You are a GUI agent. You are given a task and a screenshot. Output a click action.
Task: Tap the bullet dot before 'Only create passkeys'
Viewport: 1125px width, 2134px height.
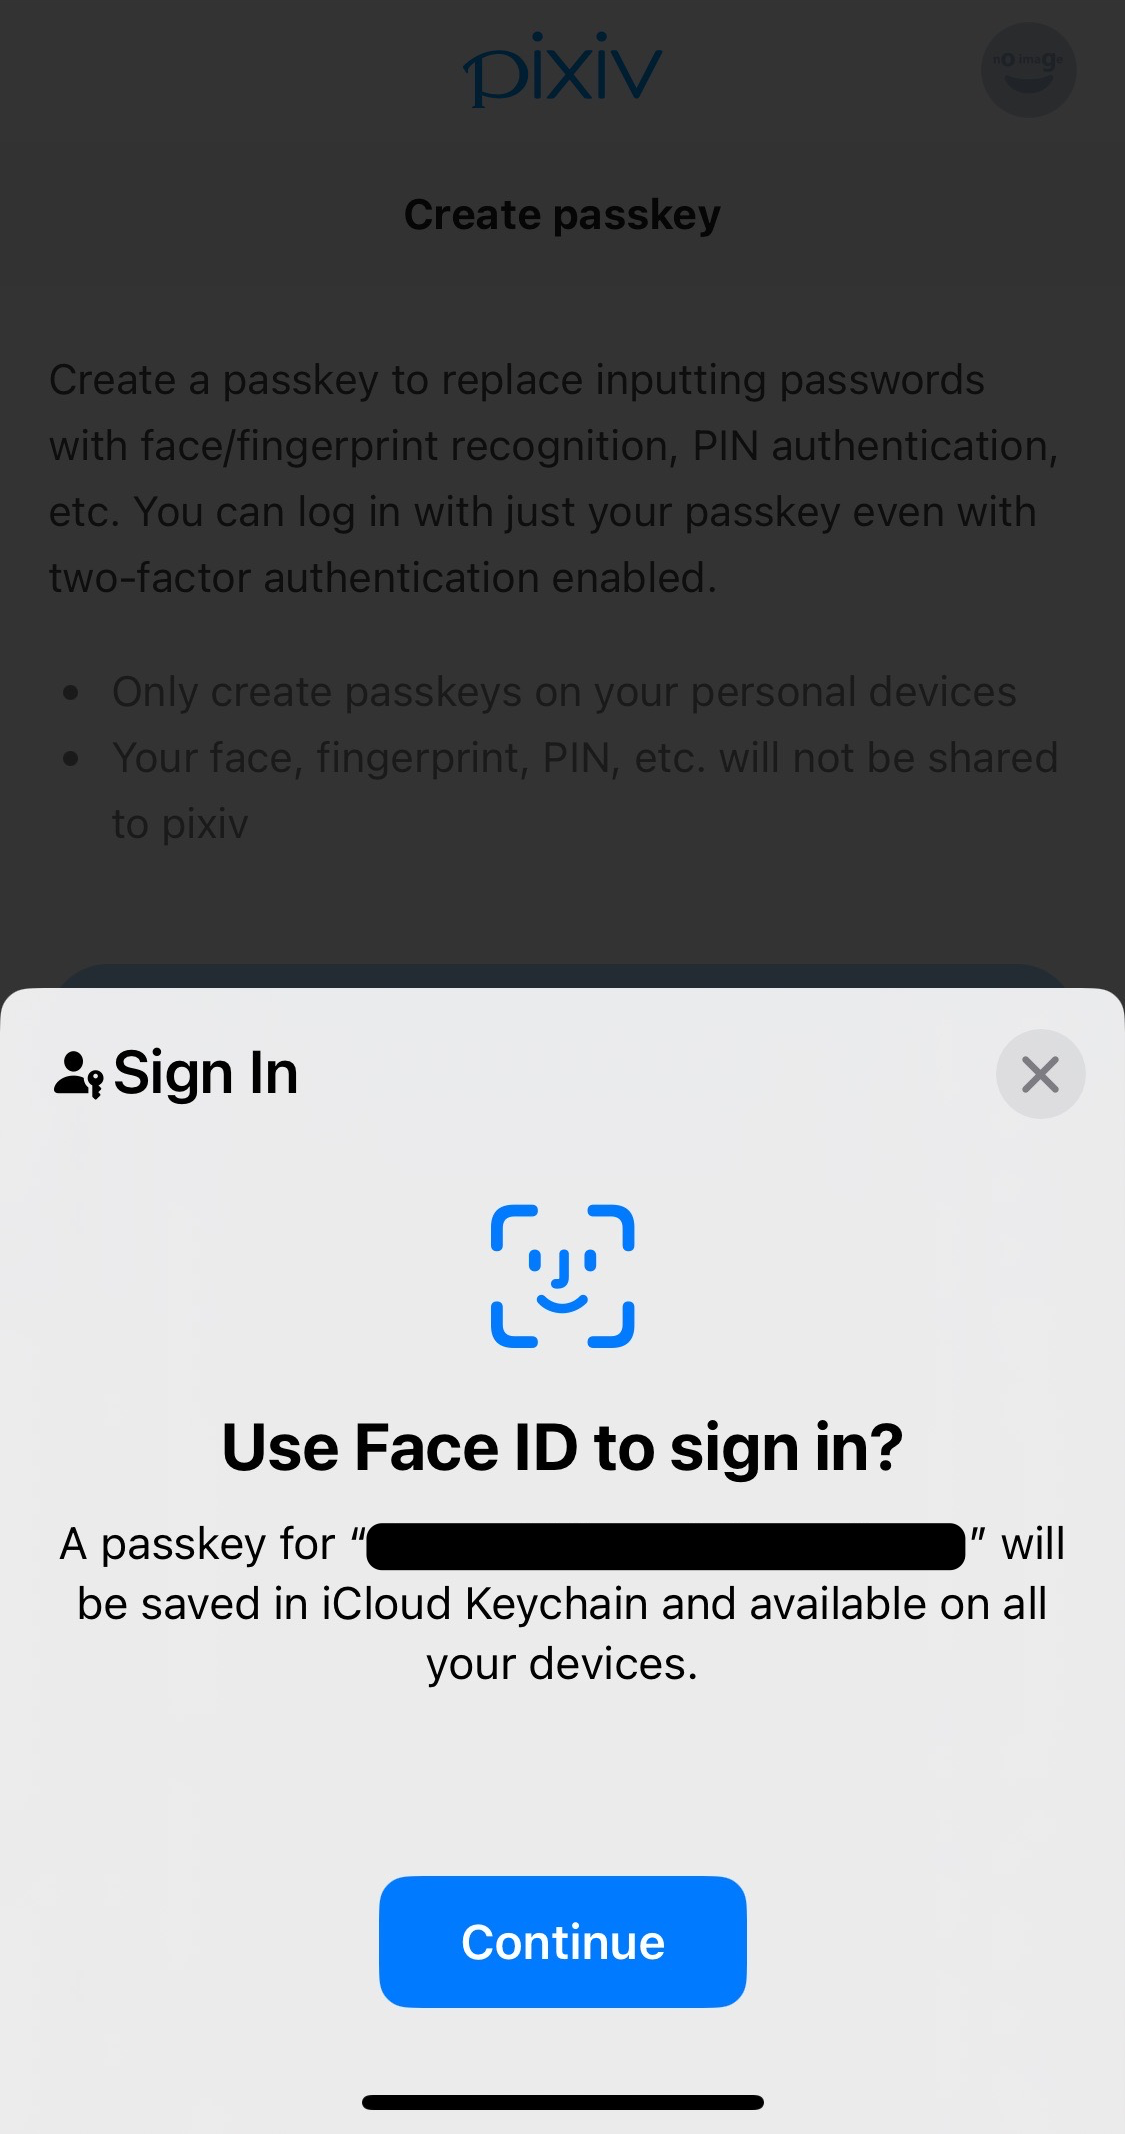click(70, 693)
